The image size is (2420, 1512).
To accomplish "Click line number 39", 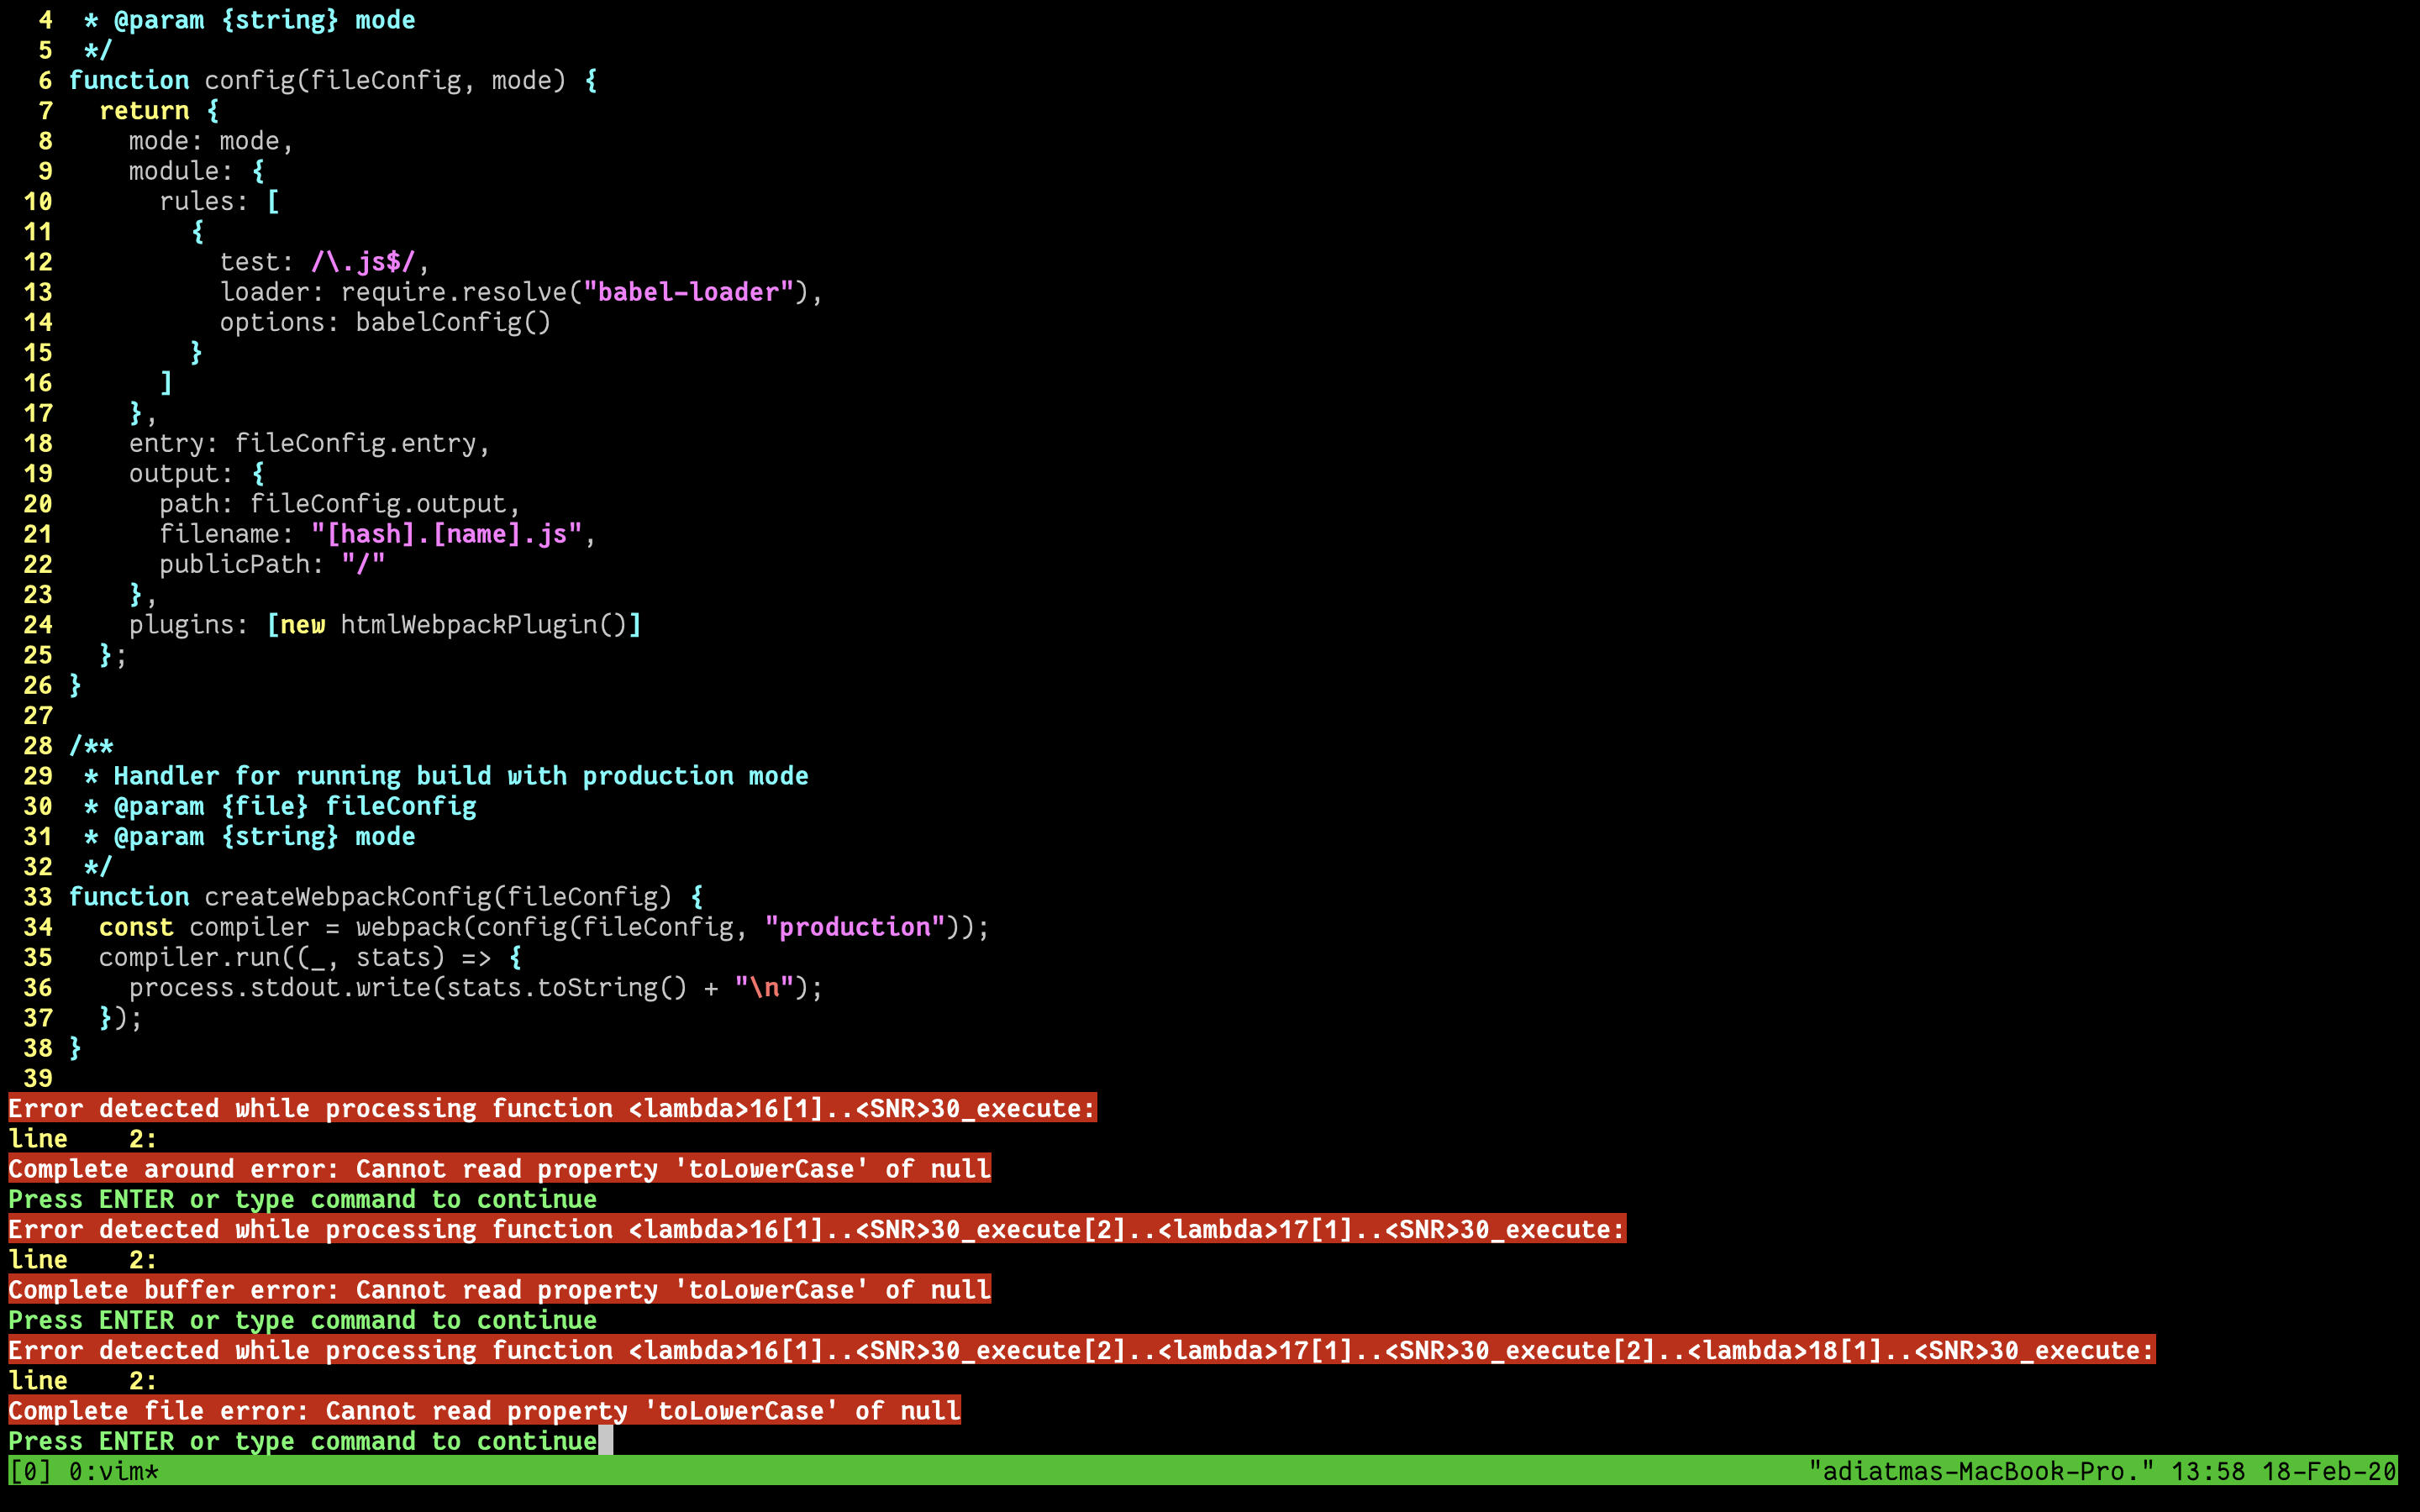I will (38, 1078).
